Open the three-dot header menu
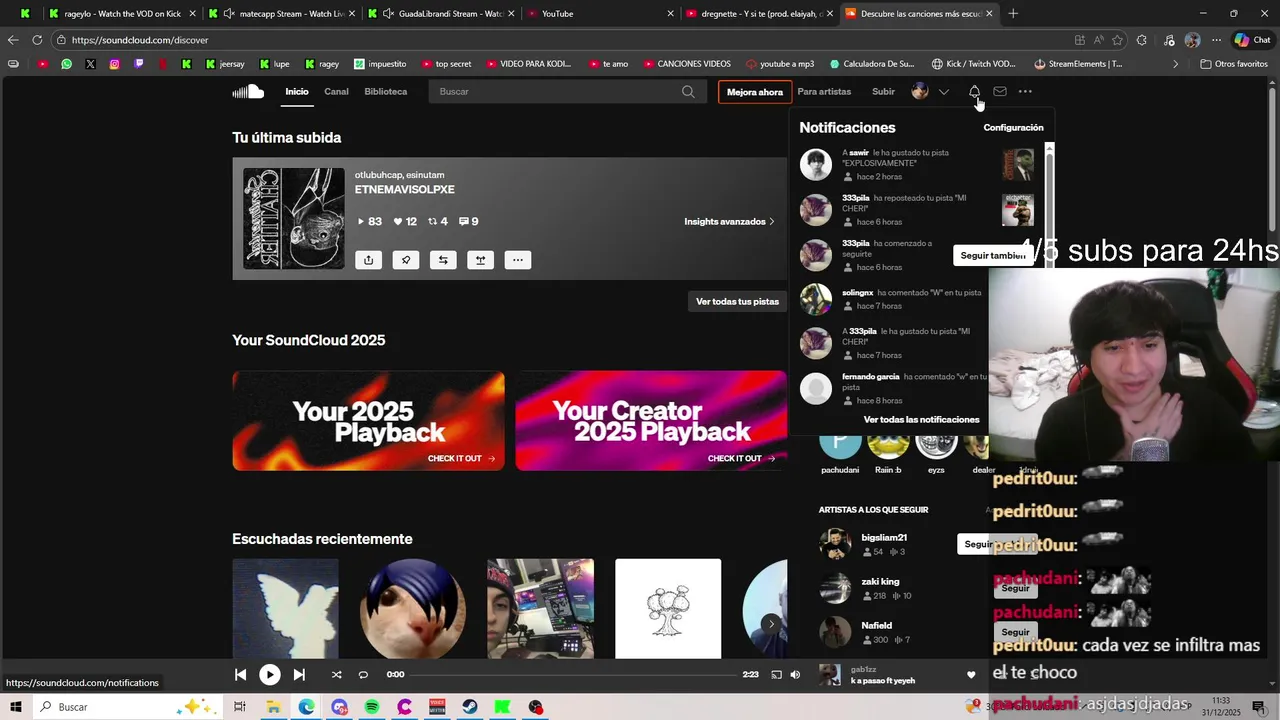1280x720 pixels. [x=1025, y=92]
